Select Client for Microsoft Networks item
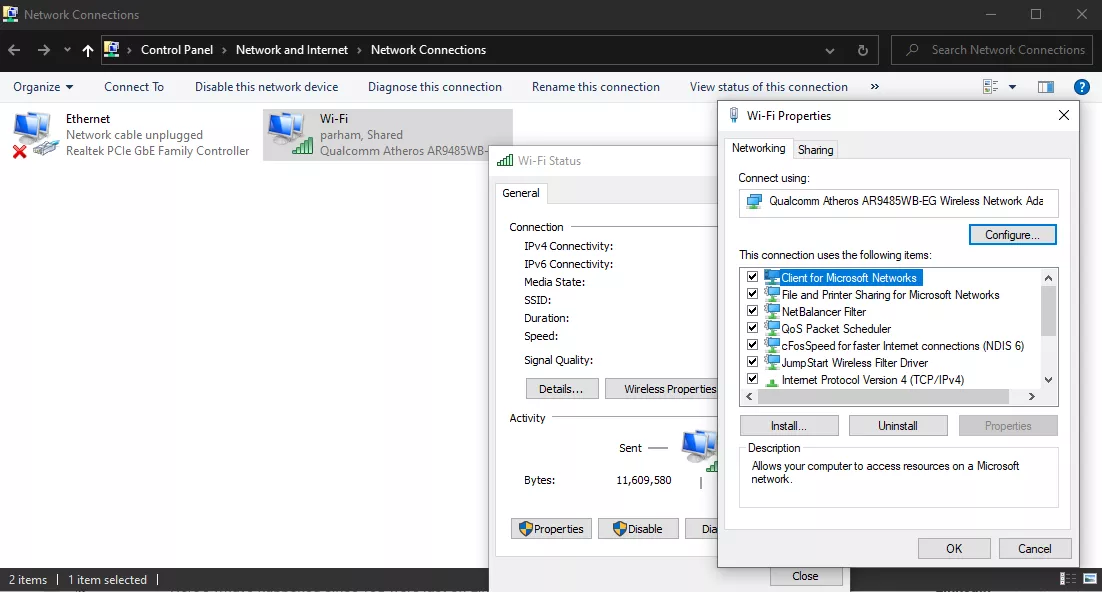This screenshot has height=592, width=1102. [849, 278]
